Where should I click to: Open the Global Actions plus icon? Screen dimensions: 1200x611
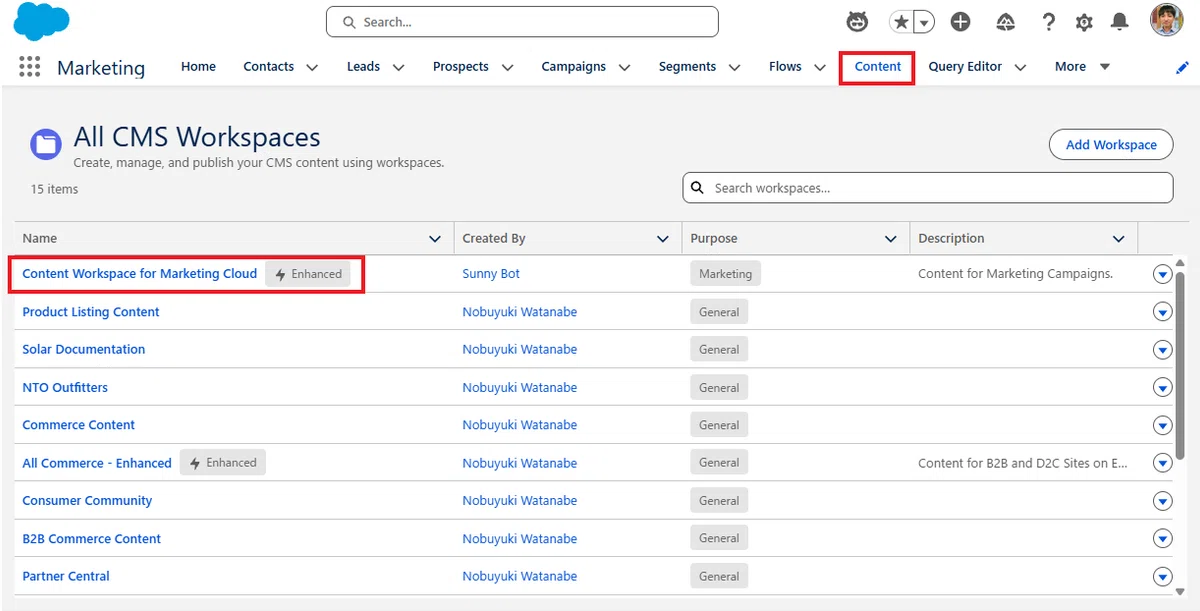click(x=960, y=22)
